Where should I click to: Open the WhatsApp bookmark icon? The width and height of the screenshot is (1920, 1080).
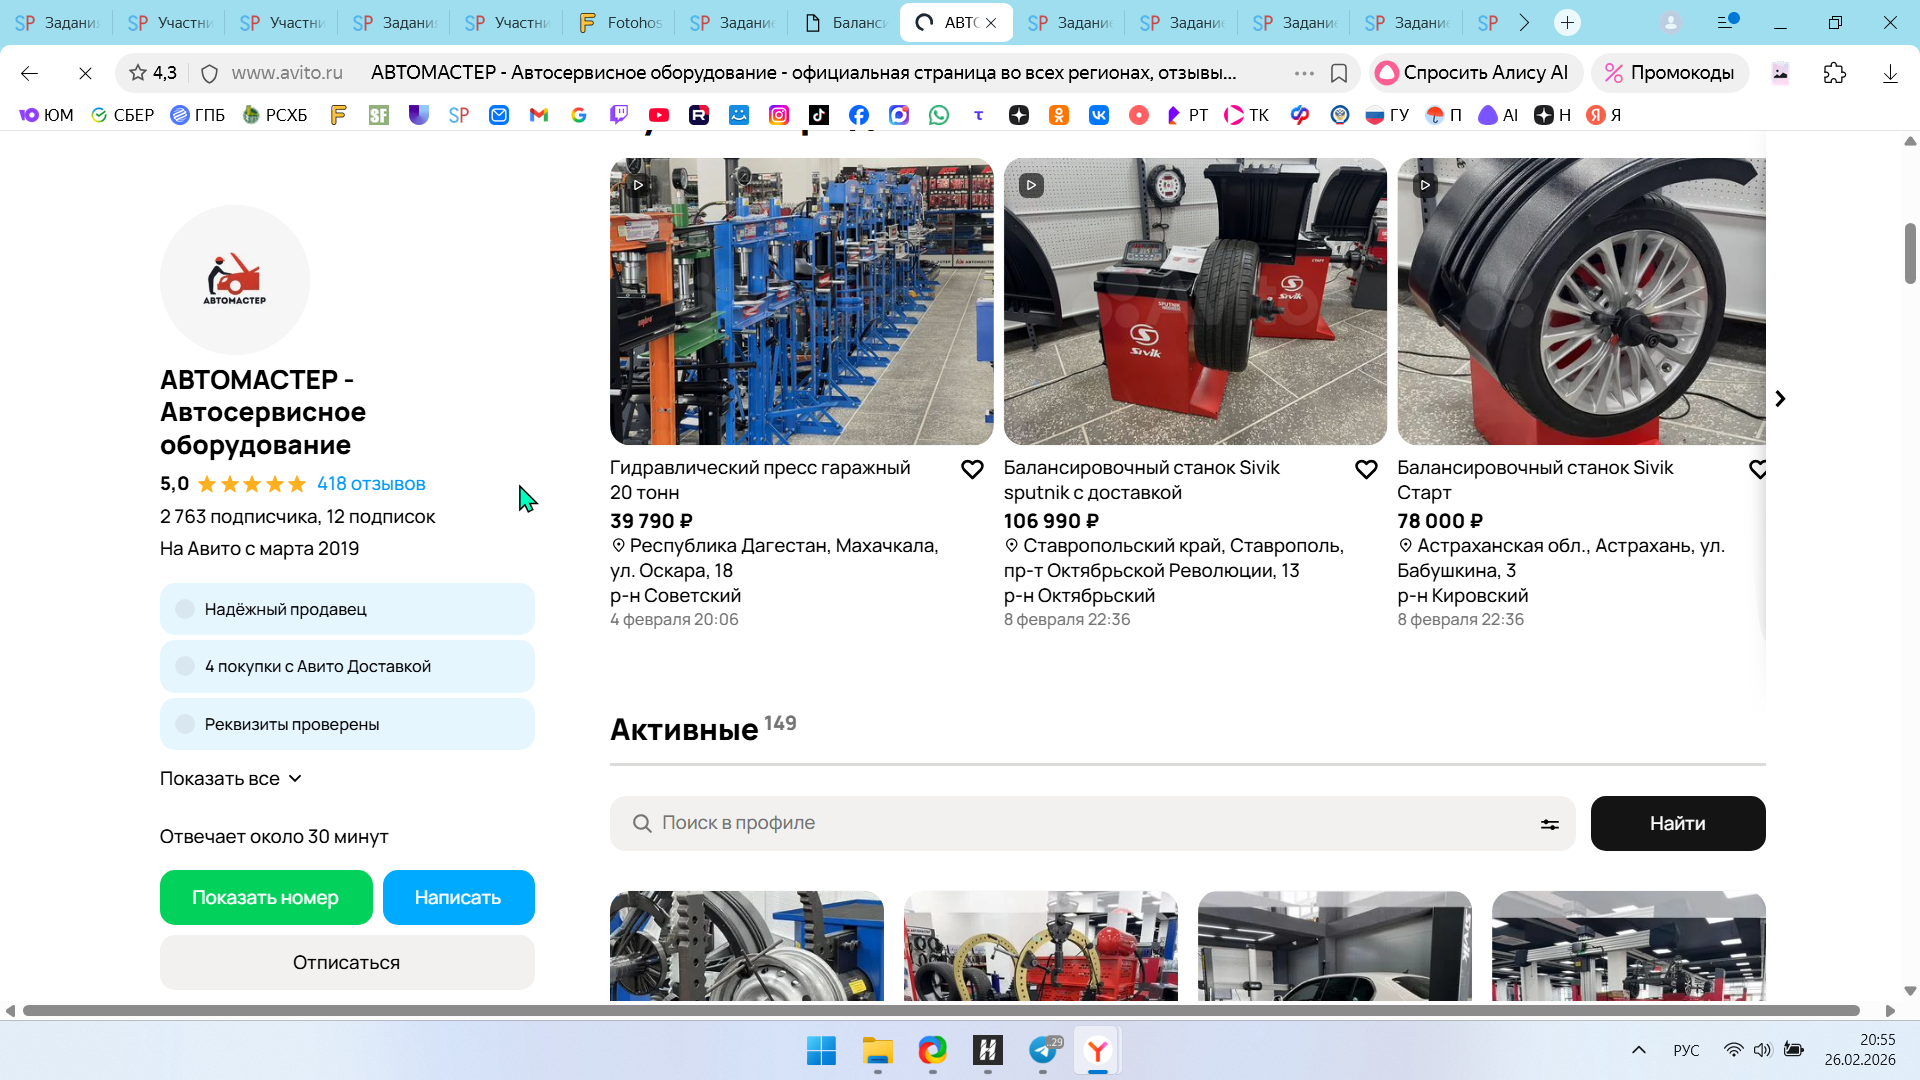pyautogui.click(x=939, y=115)
